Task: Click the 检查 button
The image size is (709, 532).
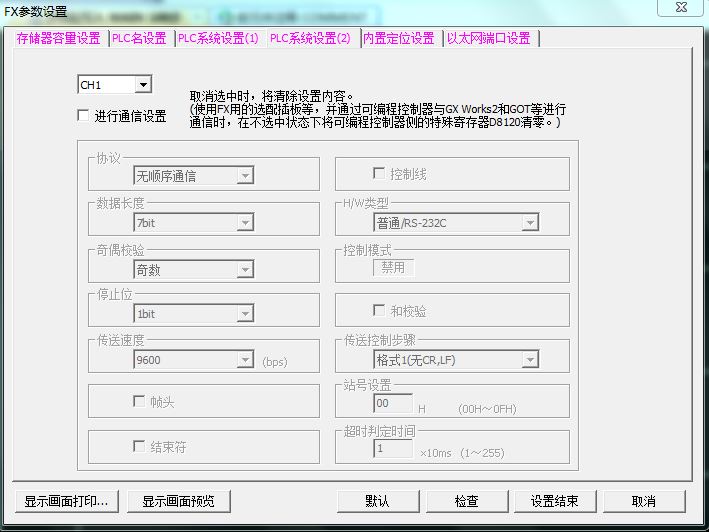Action: [466, 501]
